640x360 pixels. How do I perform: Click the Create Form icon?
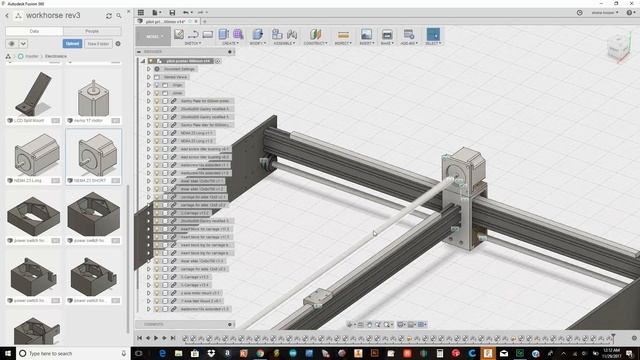pos(238,34)
